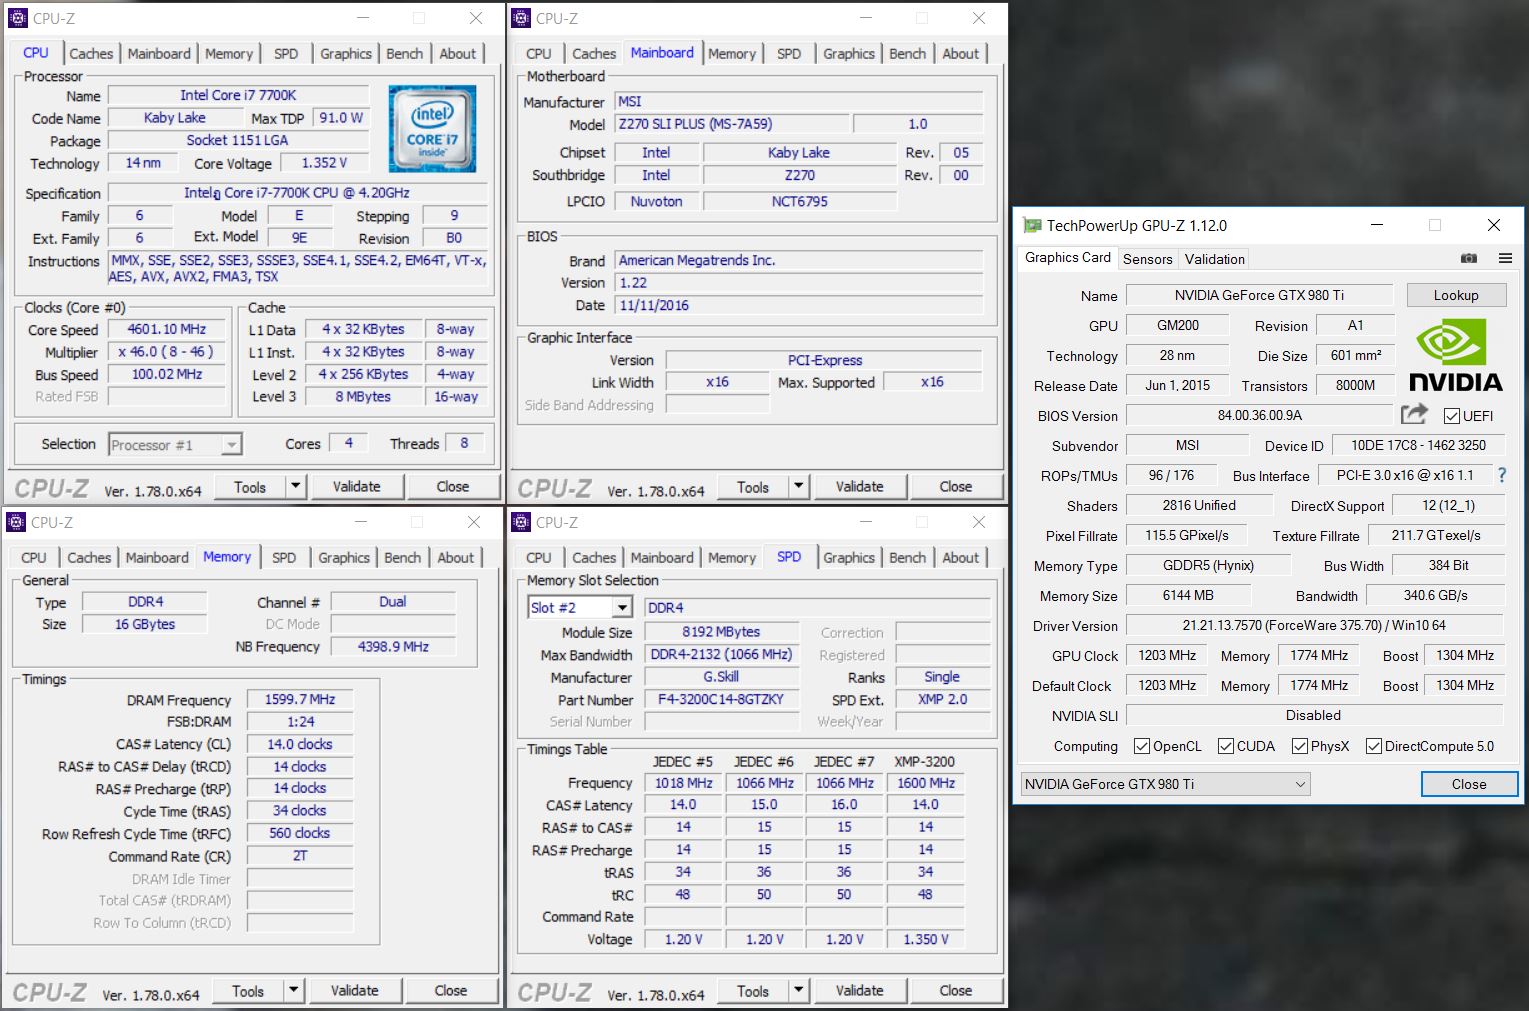Open About tab in SPD window
The image size is (1529, 1011).
[x=961, y=558]
